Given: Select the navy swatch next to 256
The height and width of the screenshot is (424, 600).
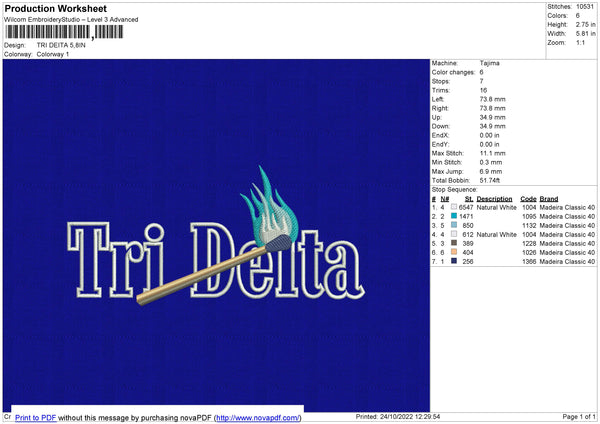Looking at the screenshot, I should point(454,261).
